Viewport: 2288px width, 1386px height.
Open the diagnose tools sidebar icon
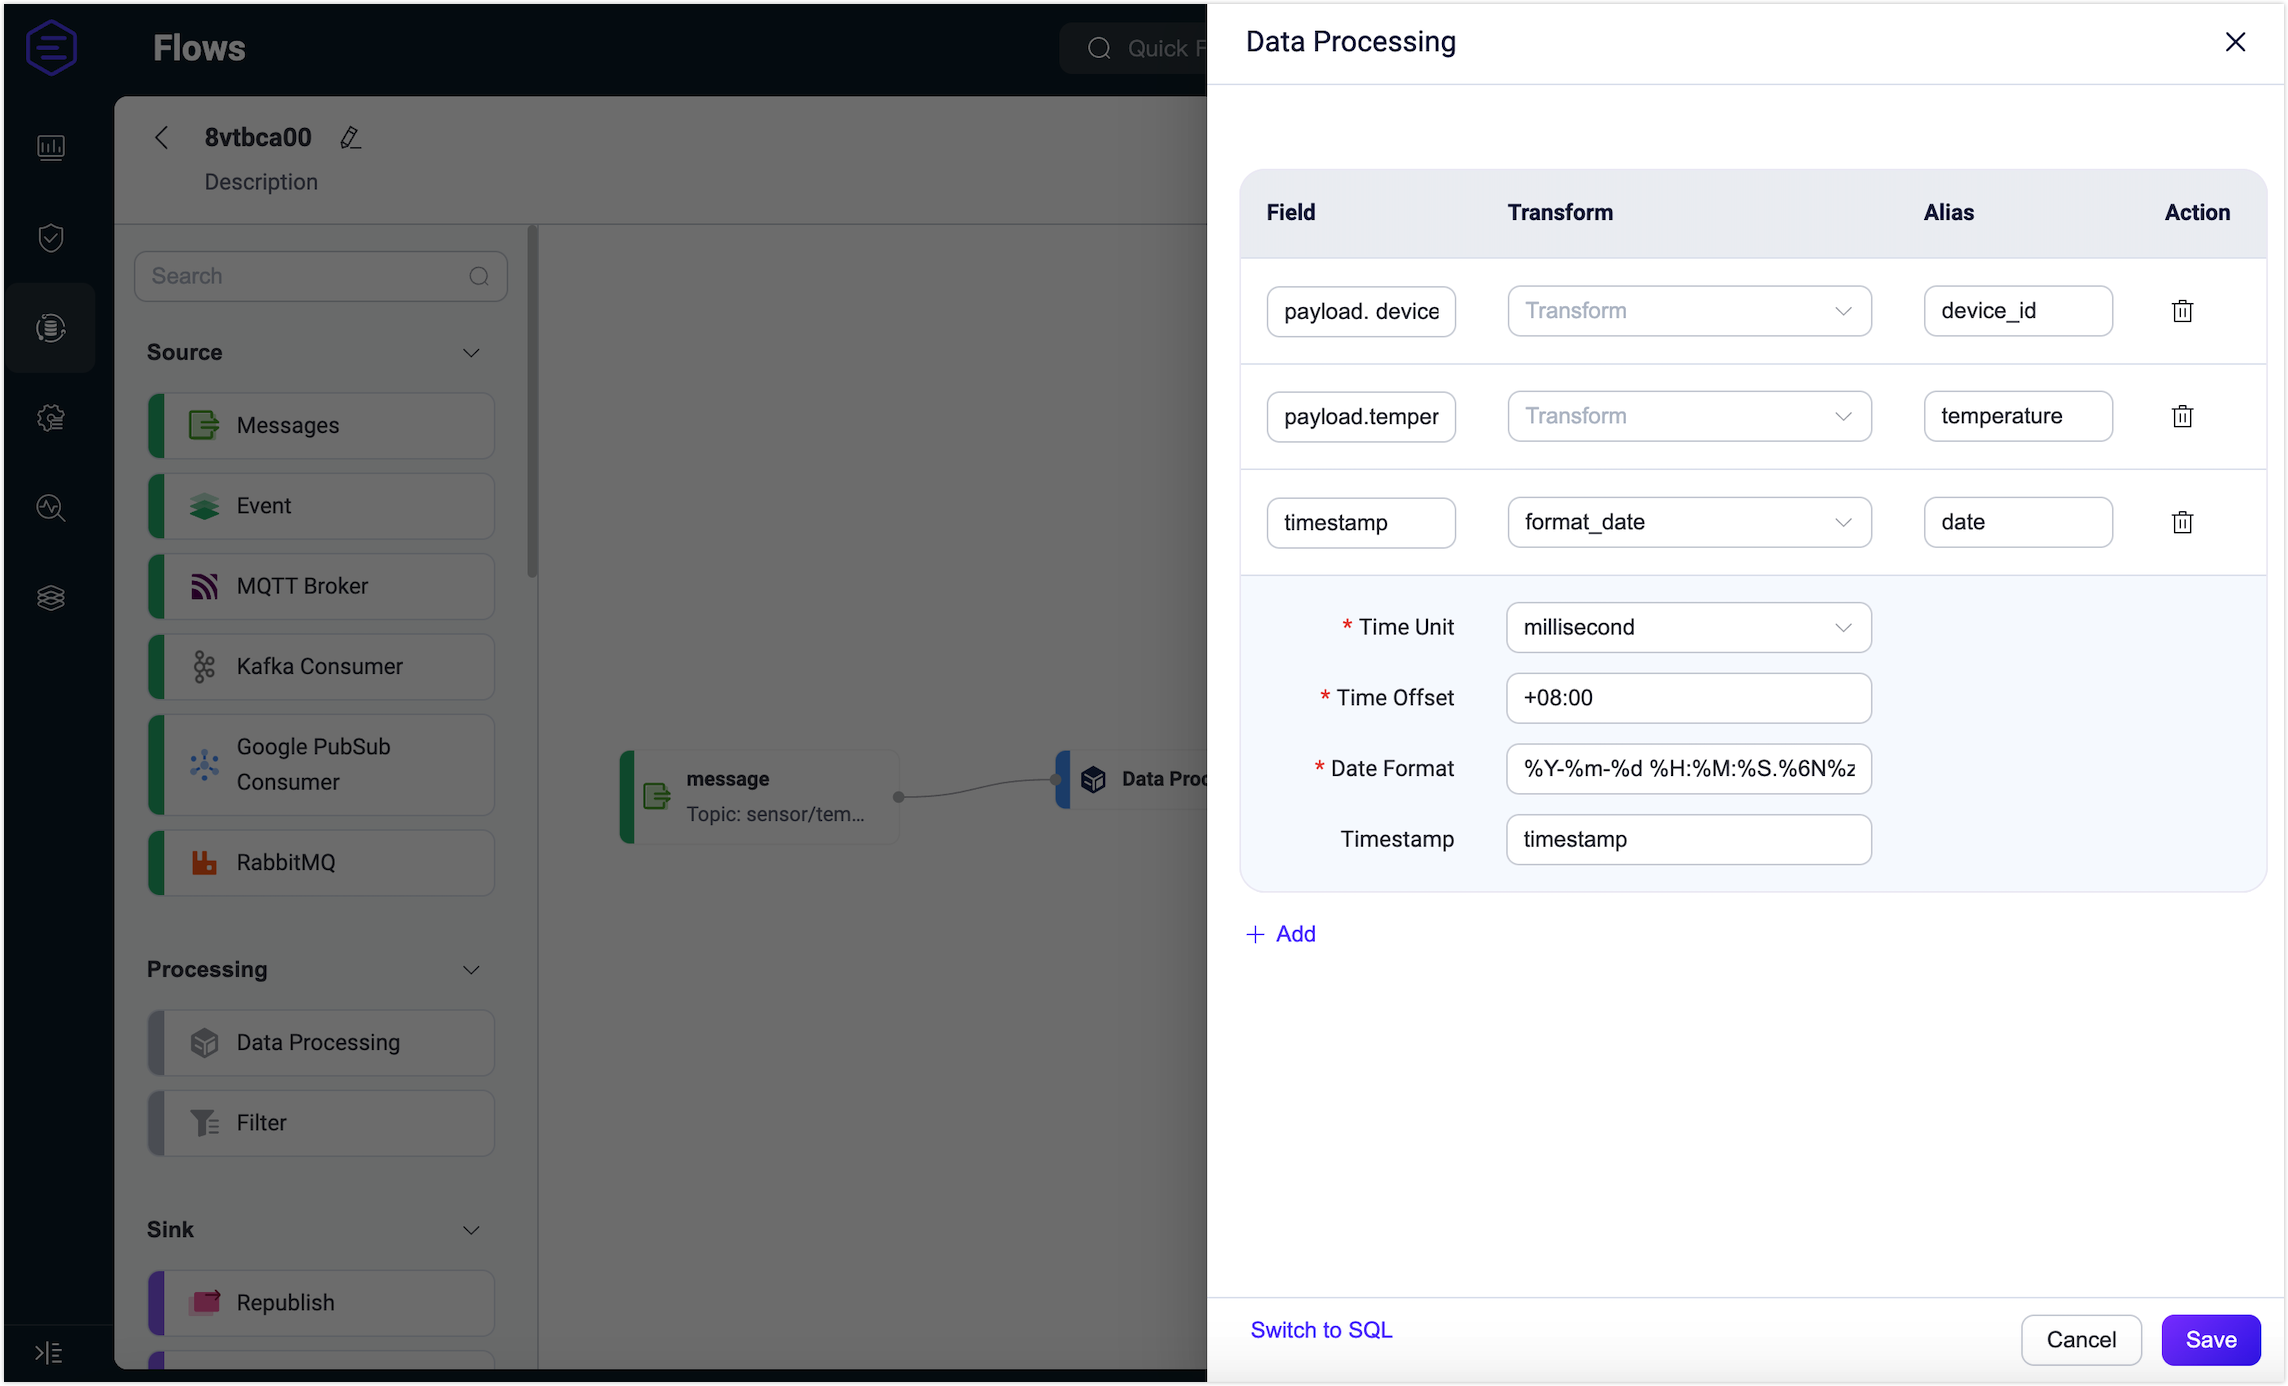pyautogui.click(x=51, y=508)
